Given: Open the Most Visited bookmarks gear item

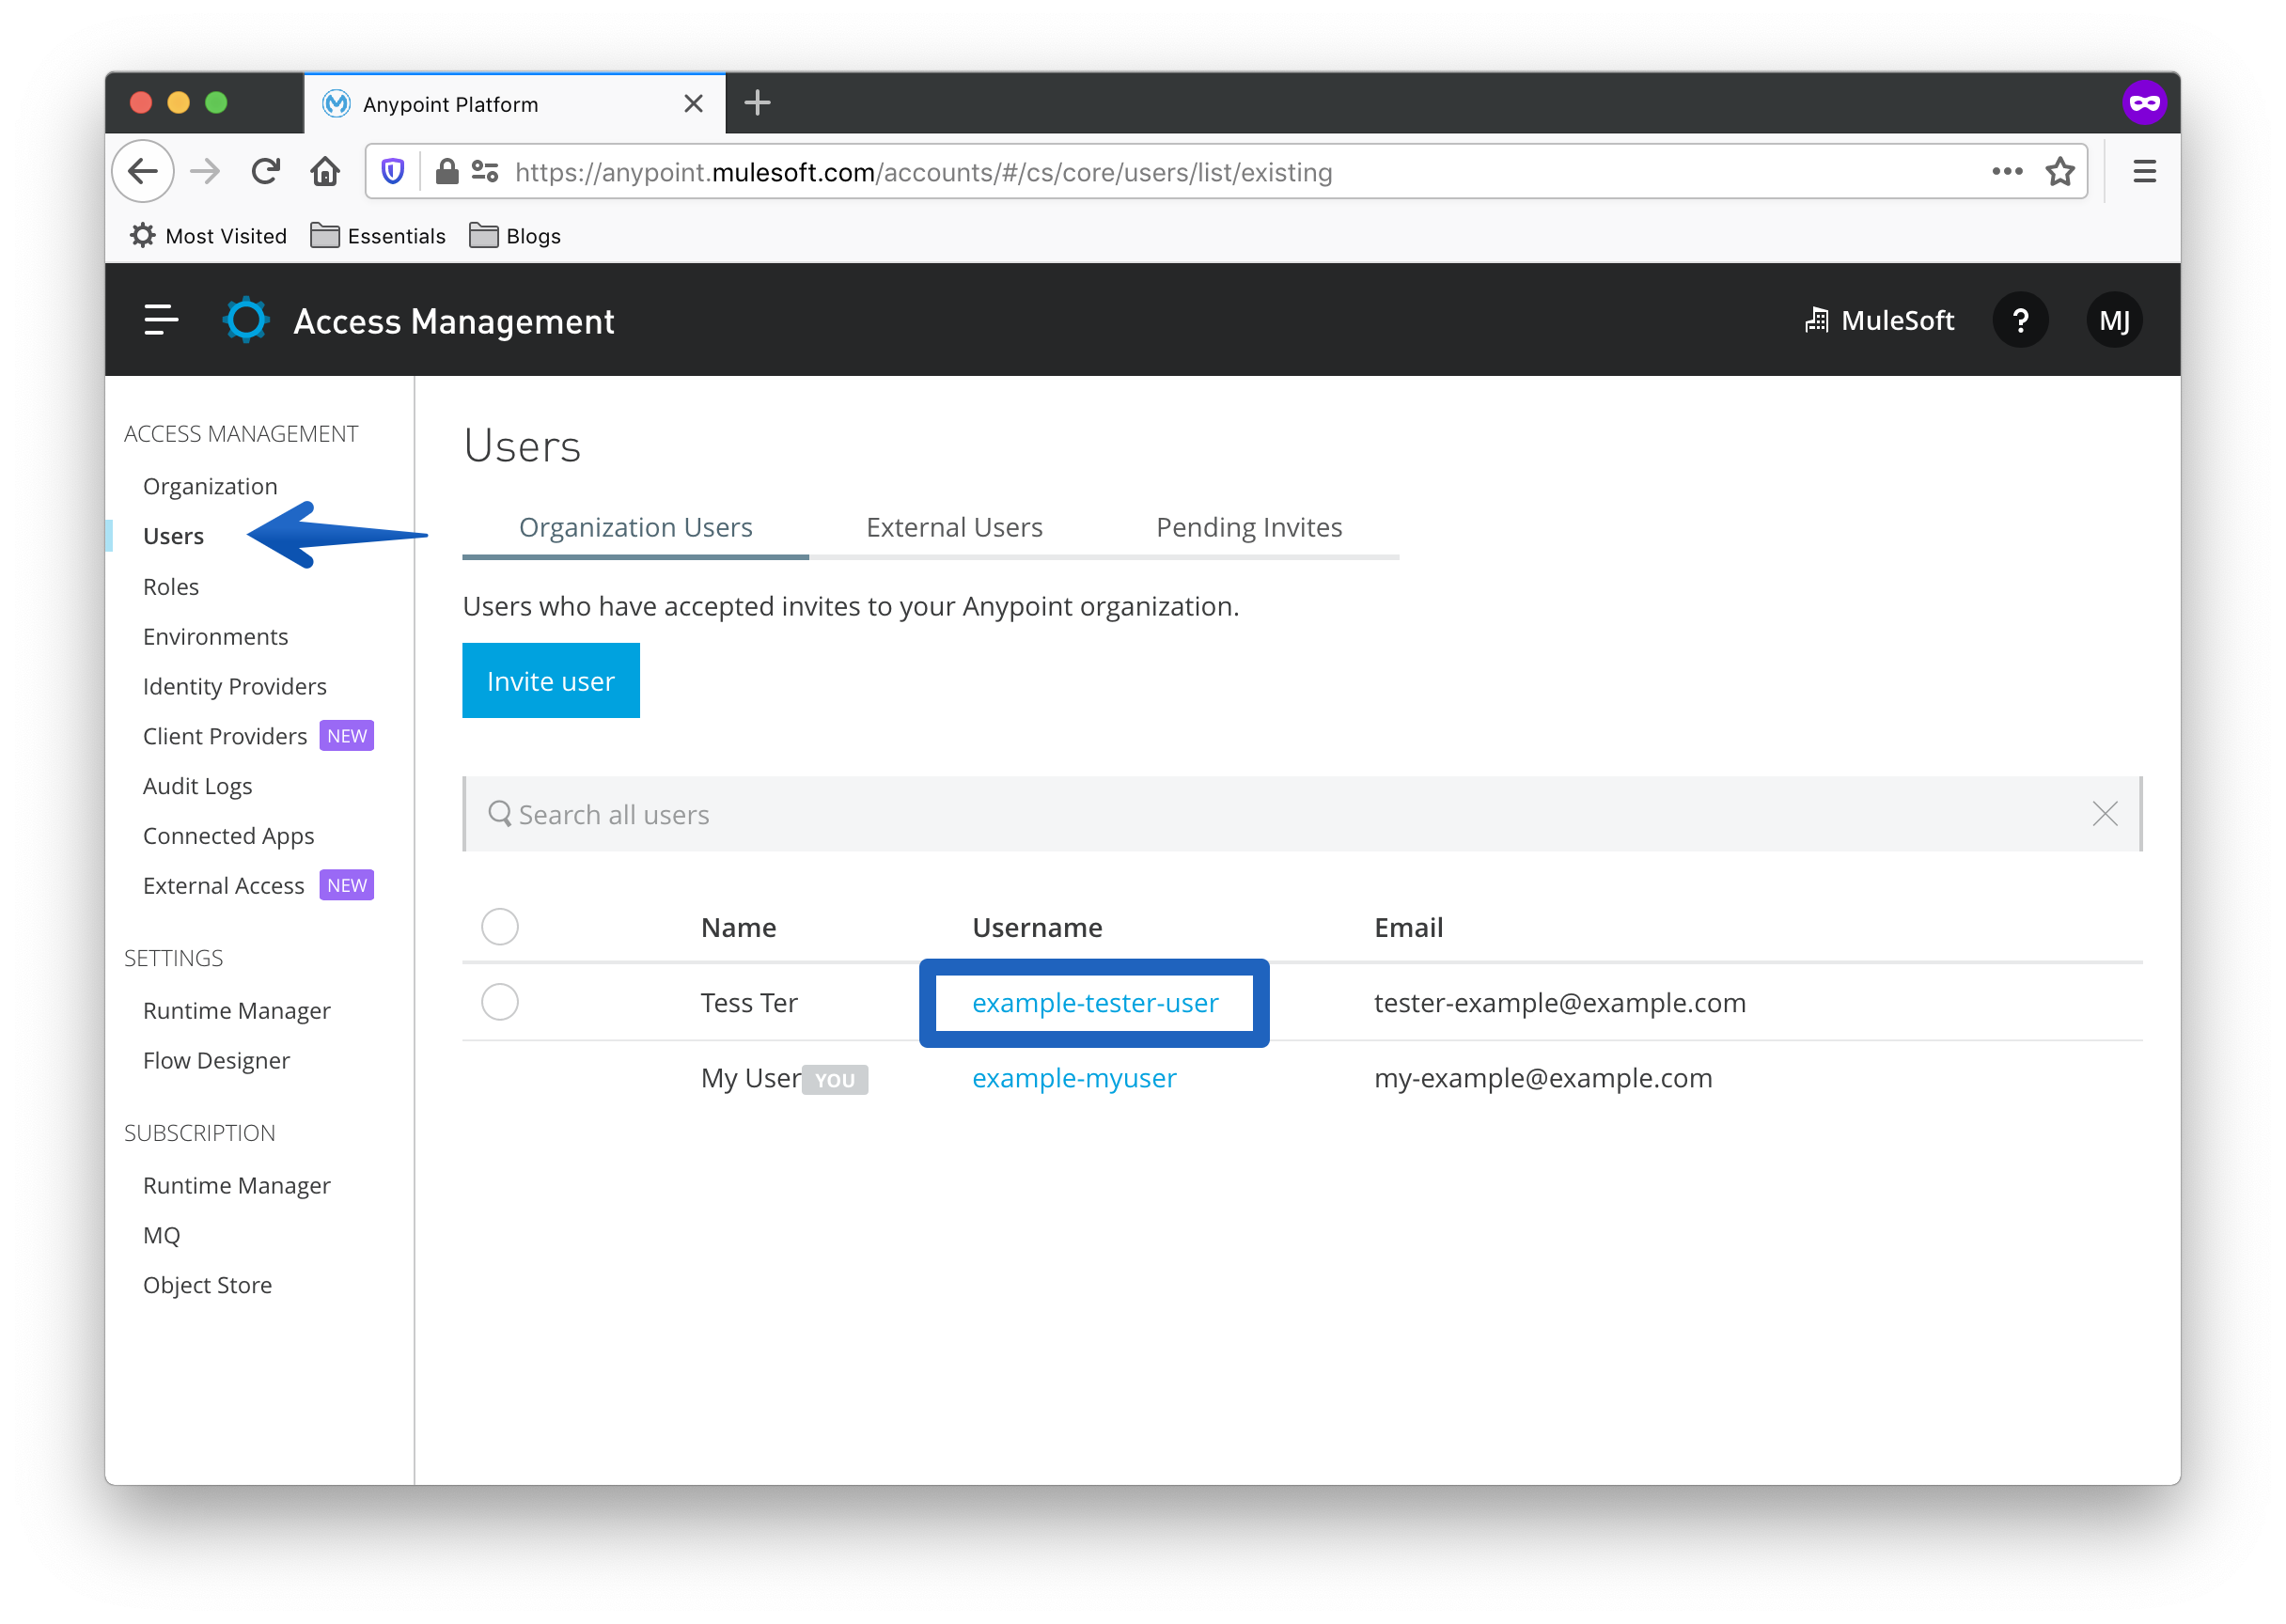Looking at the screenshot, I should [x=208, y=236].
